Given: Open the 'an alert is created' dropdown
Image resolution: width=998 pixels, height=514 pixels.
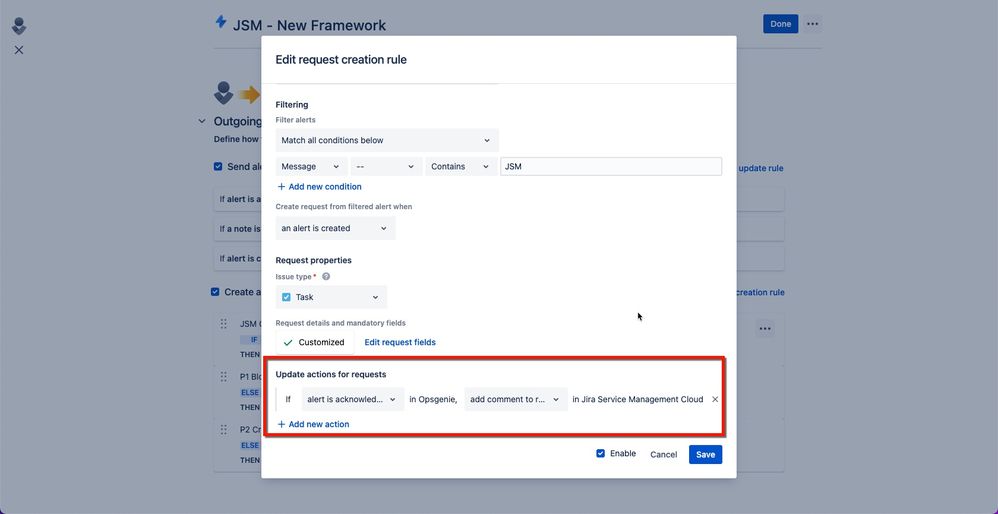Looking at the screenshot, I should [x=335, y=228].
